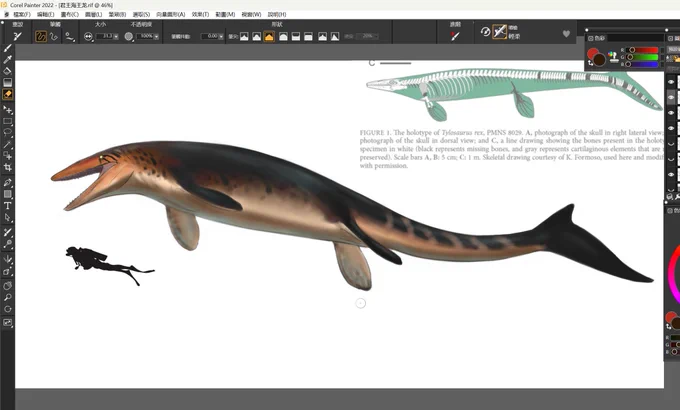The width and height of the screenshot is (680, 410).
Task: Select the Rectangle Shape tool
Action: (7, 194)
